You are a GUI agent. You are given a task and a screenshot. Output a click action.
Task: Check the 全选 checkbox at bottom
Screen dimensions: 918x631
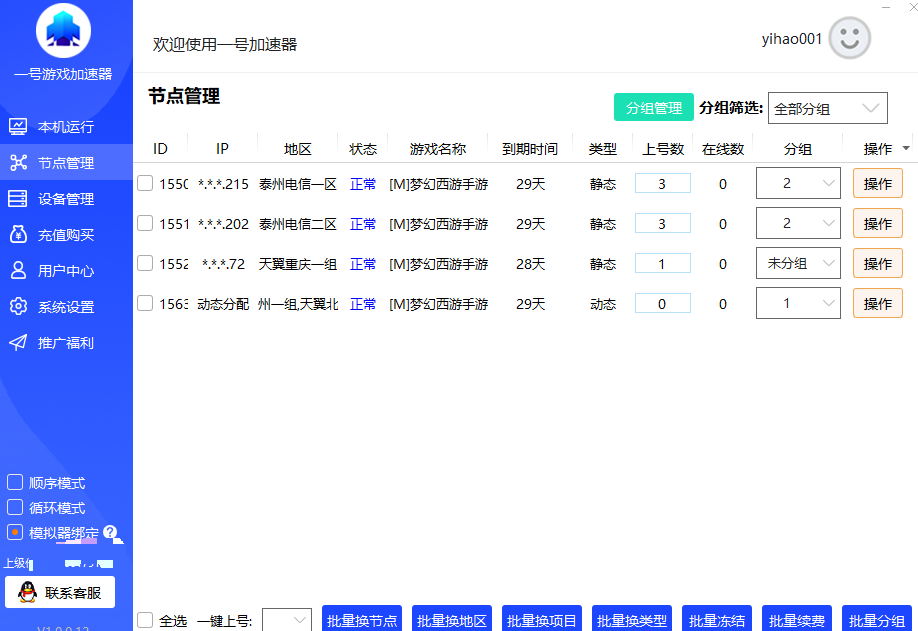coord(143,619)
